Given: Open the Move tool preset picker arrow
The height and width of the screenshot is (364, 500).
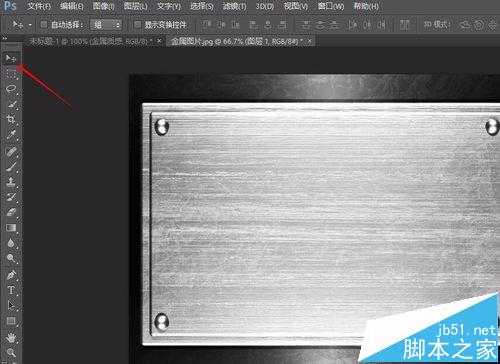Looking at the screenshot, I should pos(30,25).
